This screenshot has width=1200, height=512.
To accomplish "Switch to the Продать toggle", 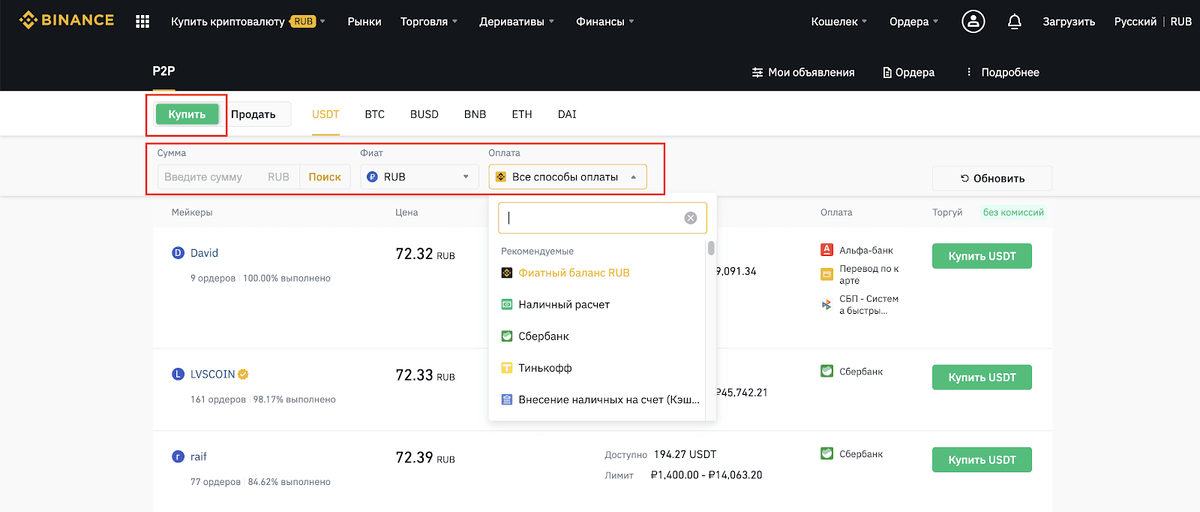I will [254, 114].
